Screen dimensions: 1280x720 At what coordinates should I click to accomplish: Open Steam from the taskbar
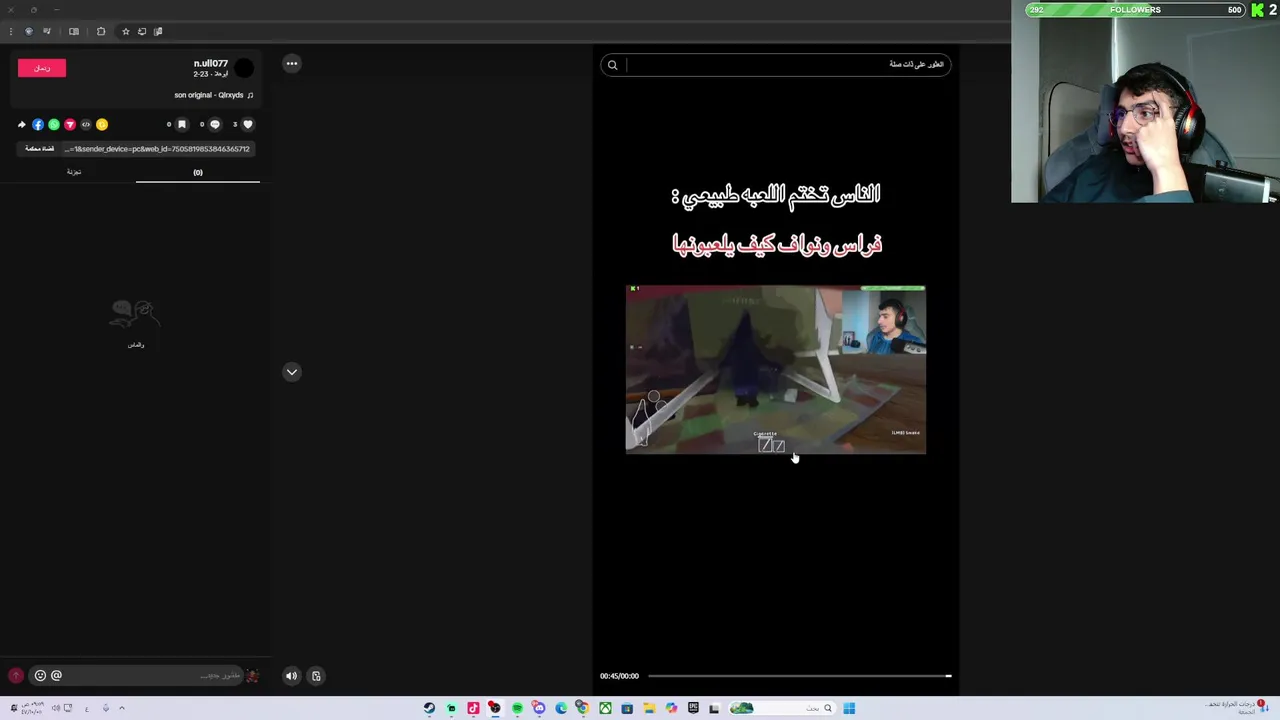429,708
